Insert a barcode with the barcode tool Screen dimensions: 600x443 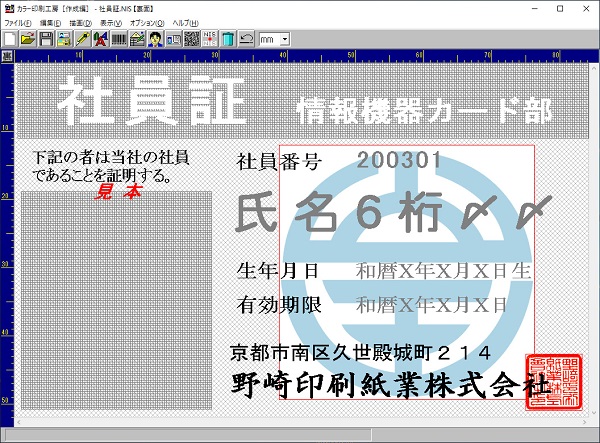pyautogui.click(x=119, y=39)
